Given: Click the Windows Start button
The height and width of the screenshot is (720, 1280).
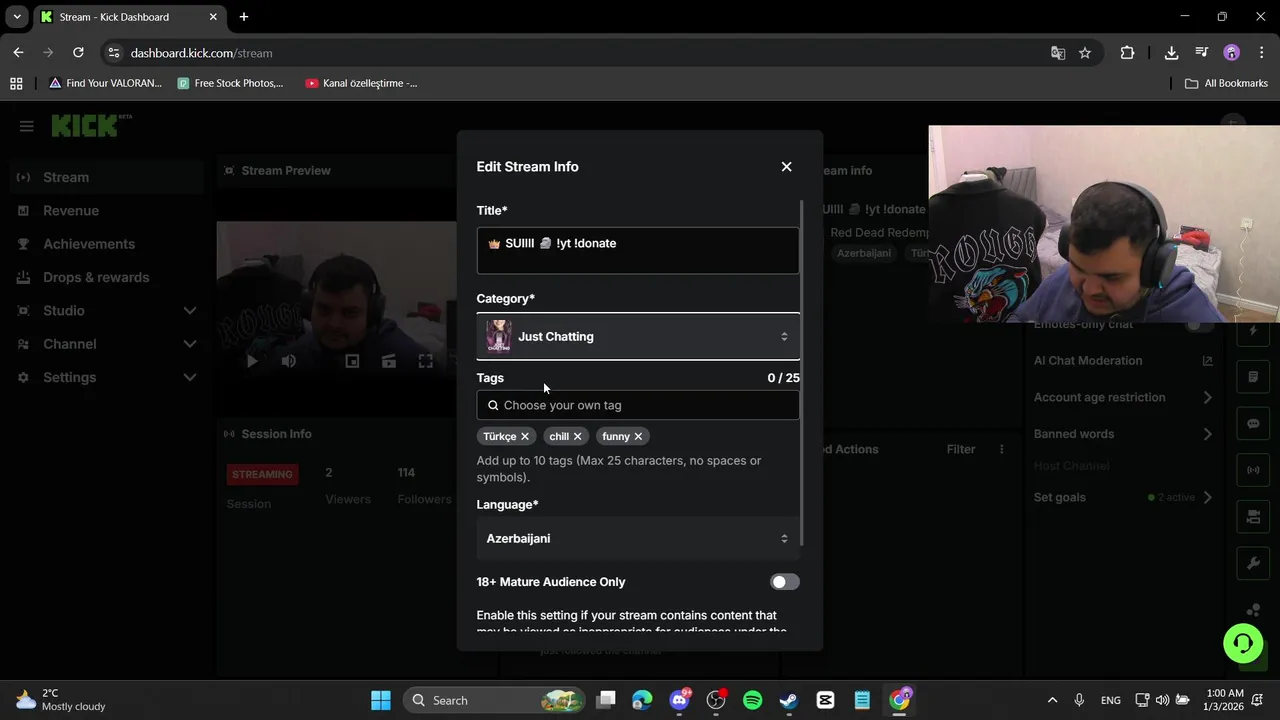Looking at the screenshot, I should (x=381, y=700).
